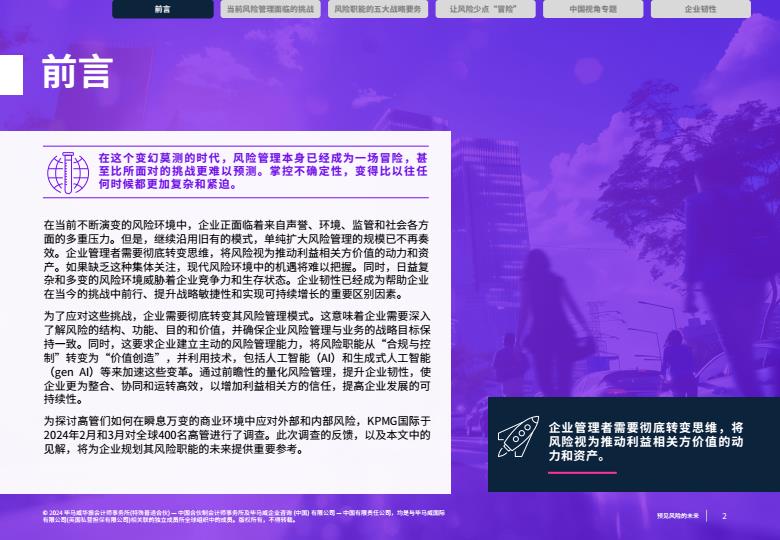Viewport: 780px width, 540px height.
Task: Click the paragraph mentioning KPMG国际 survey
Action: [x=237, y=435]
